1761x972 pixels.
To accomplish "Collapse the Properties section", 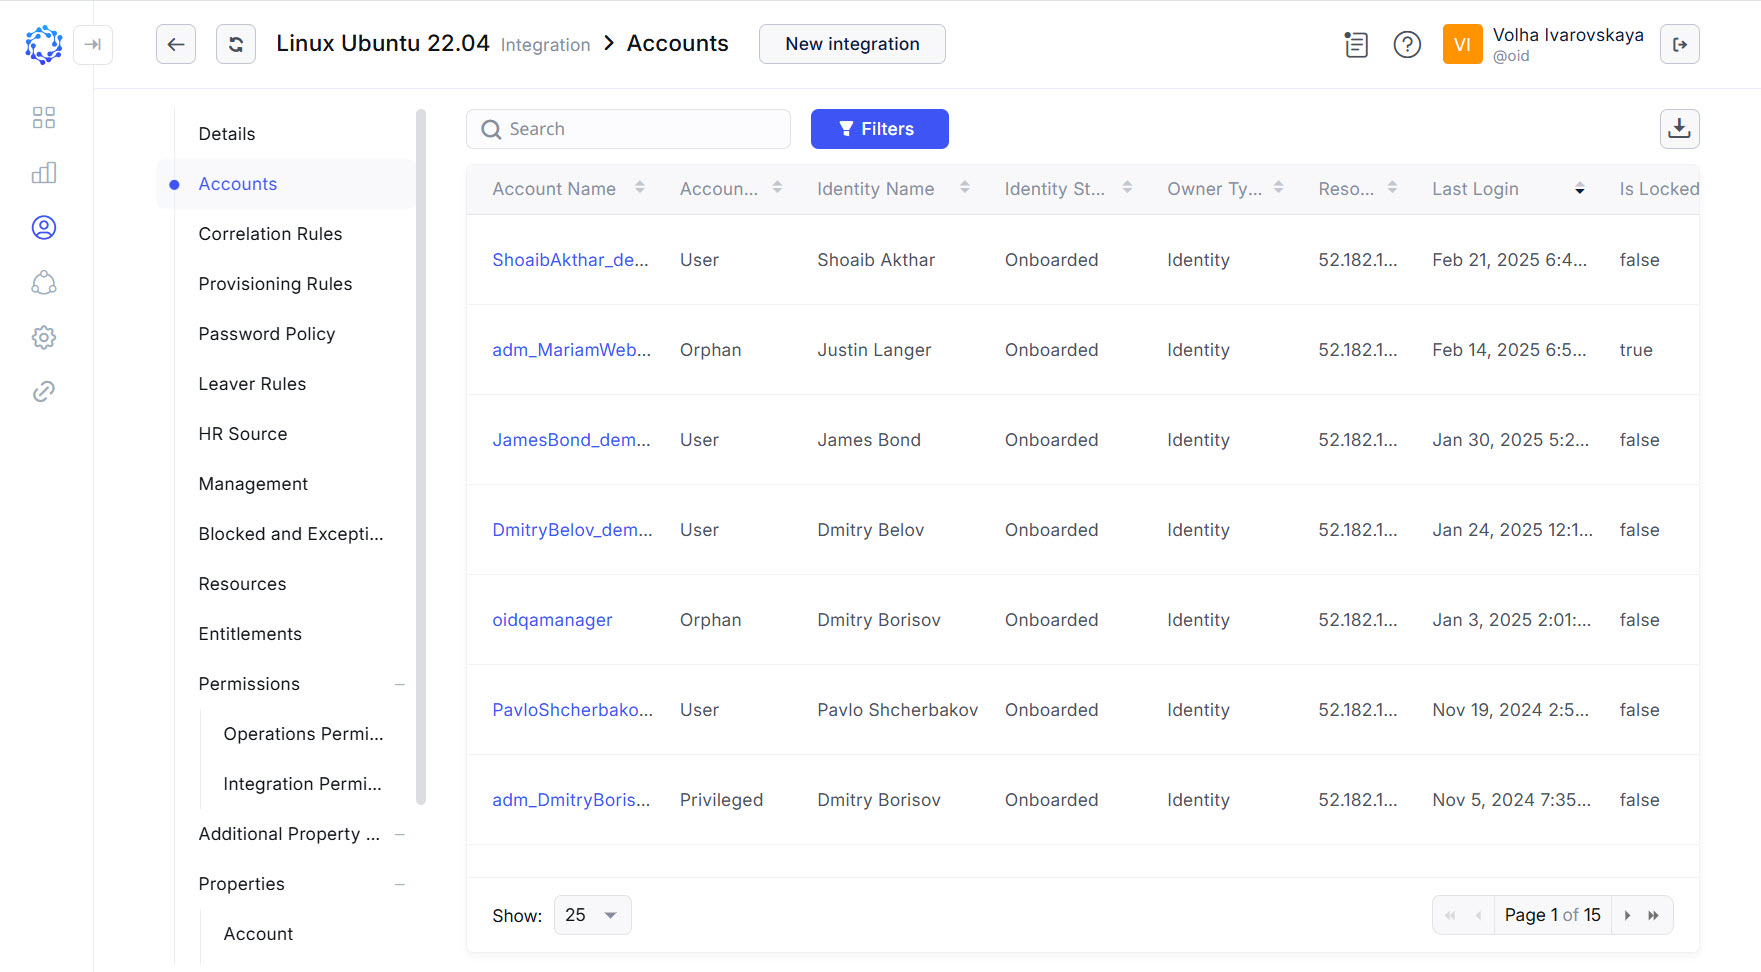I will pos(400,884).
